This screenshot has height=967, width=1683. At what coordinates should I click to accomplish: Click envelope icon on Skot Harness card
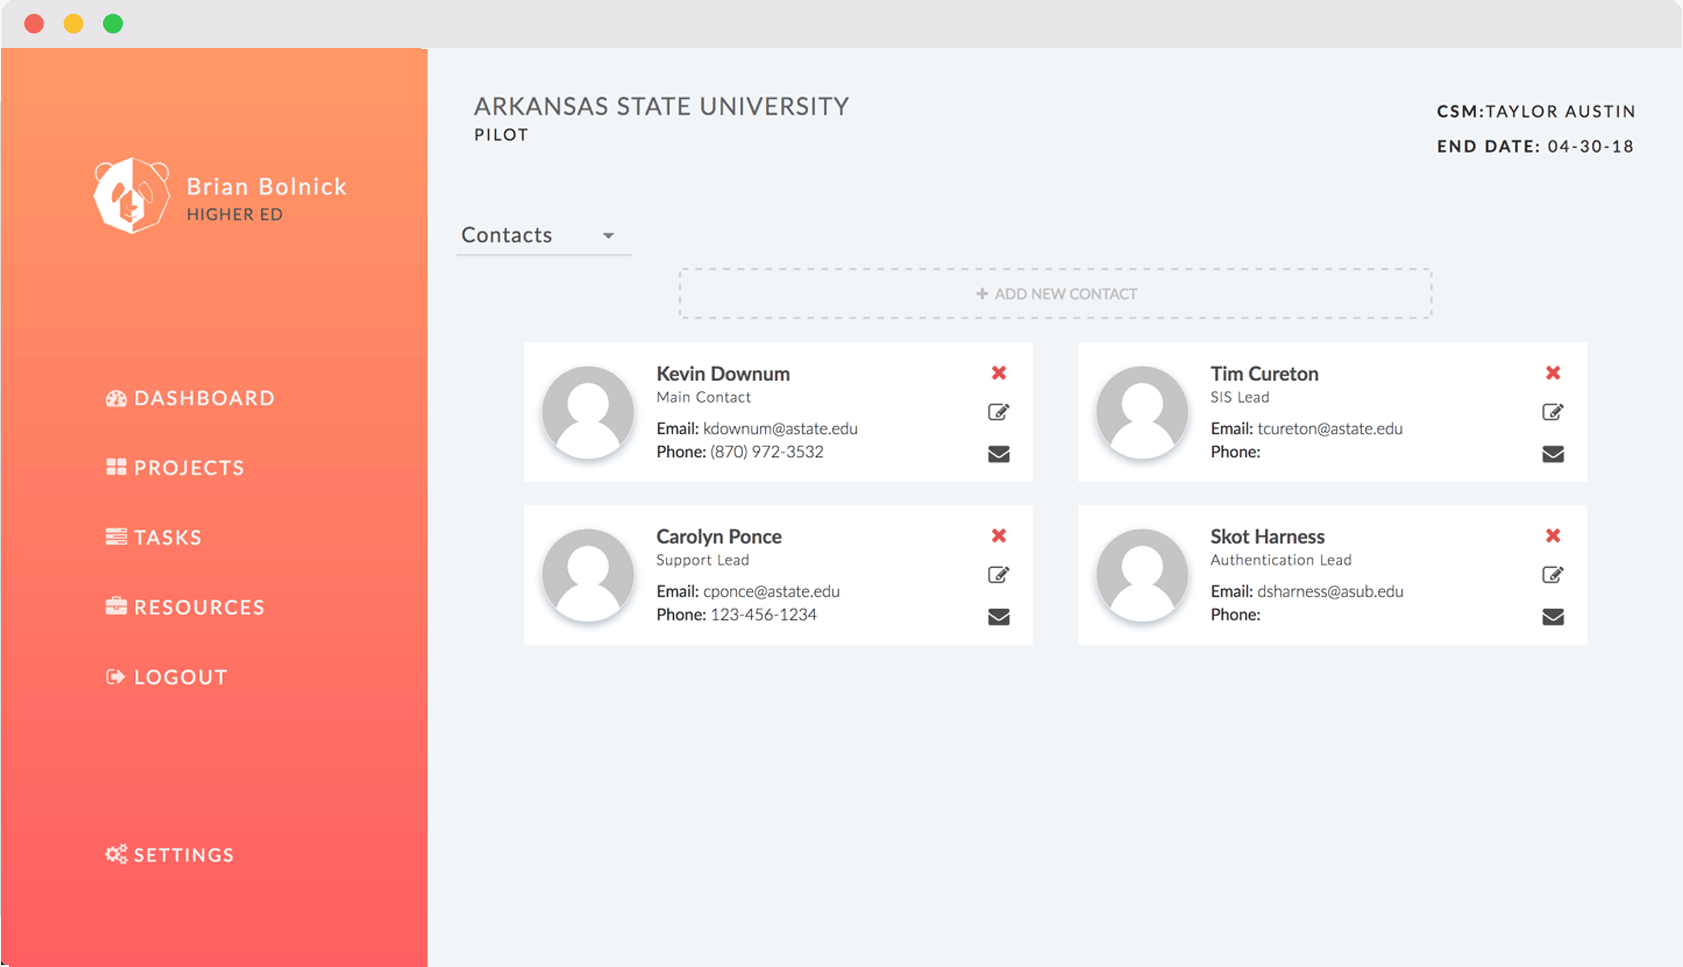pyautogui.click(x=1552, y=617)
